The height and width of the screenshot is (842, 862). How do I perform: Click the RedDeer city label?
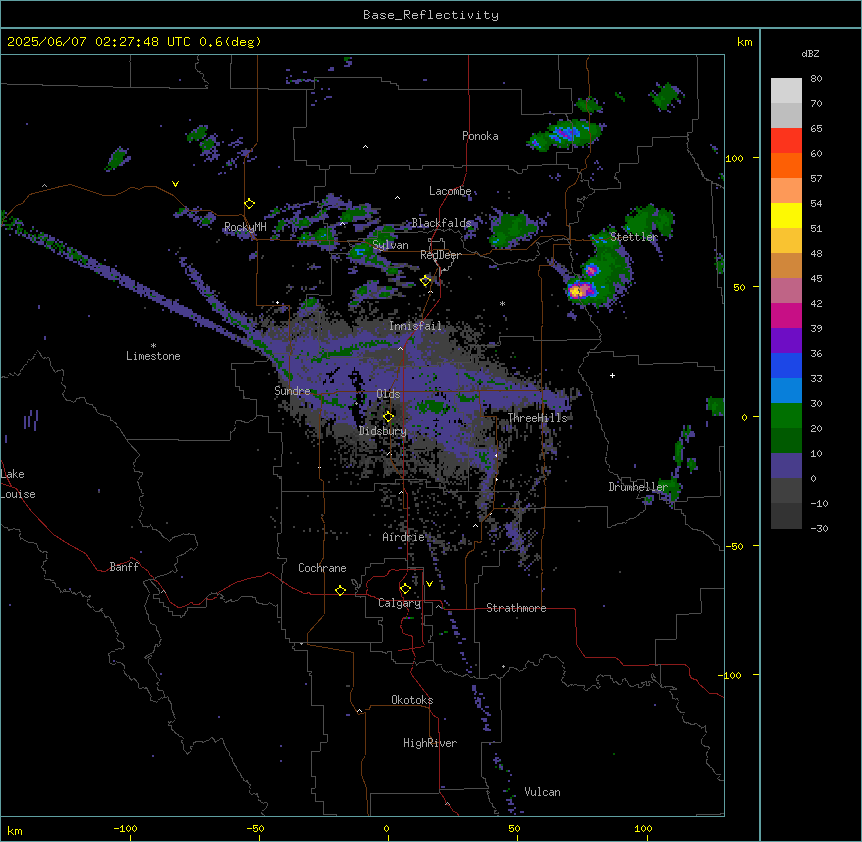(x=440, y=255)
